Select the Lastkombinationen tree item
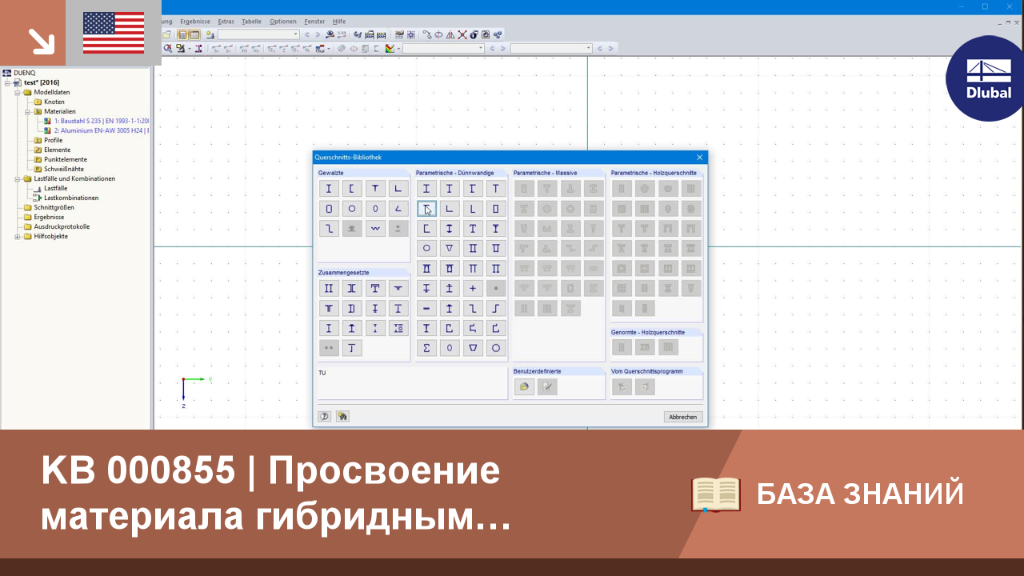The width and height of the screenshot is (1024, 576). point(71,198)
